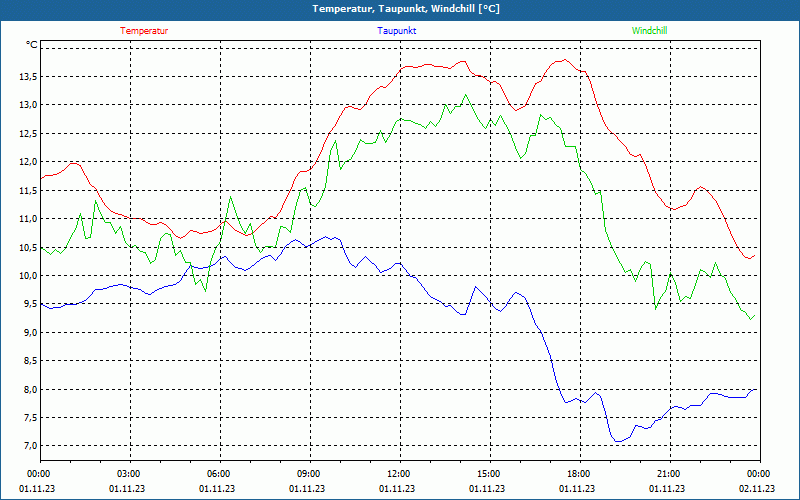The width and height of the screenshot is (800, 500).
Task: Click the 06:00 time label
Action: (x=219, y=473)
